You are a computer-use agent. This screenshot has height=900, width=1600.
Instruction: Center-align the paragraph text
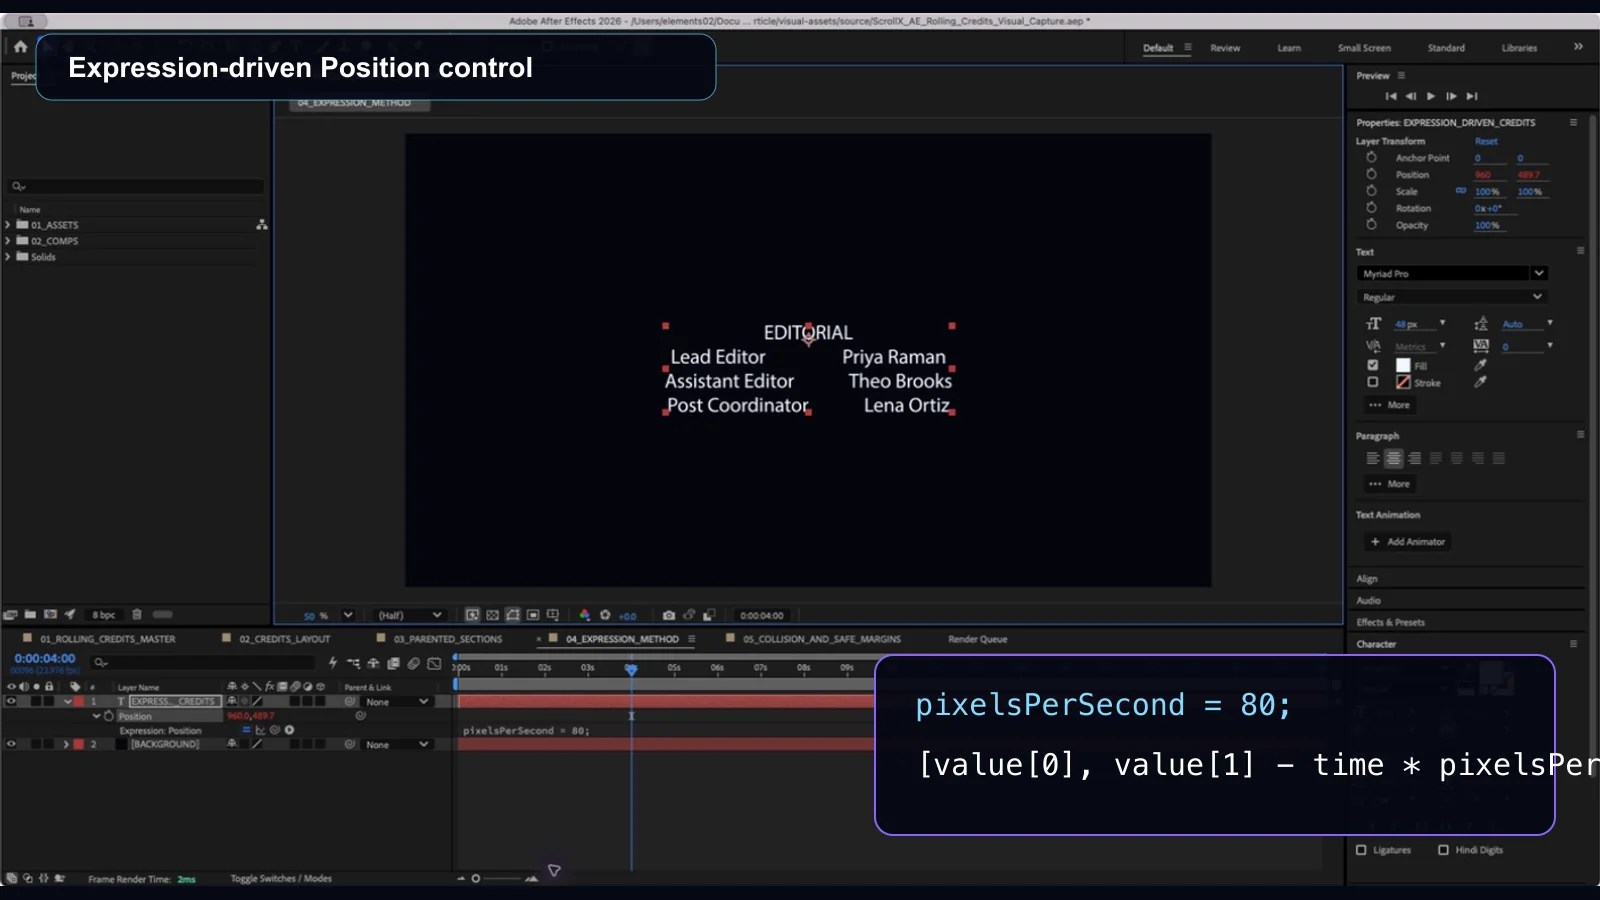coord(1393,458)
